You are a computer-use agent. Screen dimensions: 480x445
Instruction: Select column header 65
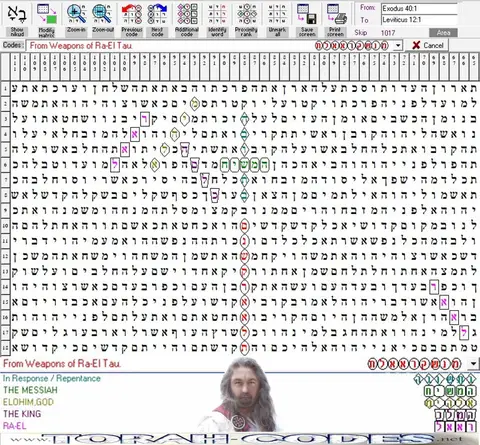(x=474, y=66)
